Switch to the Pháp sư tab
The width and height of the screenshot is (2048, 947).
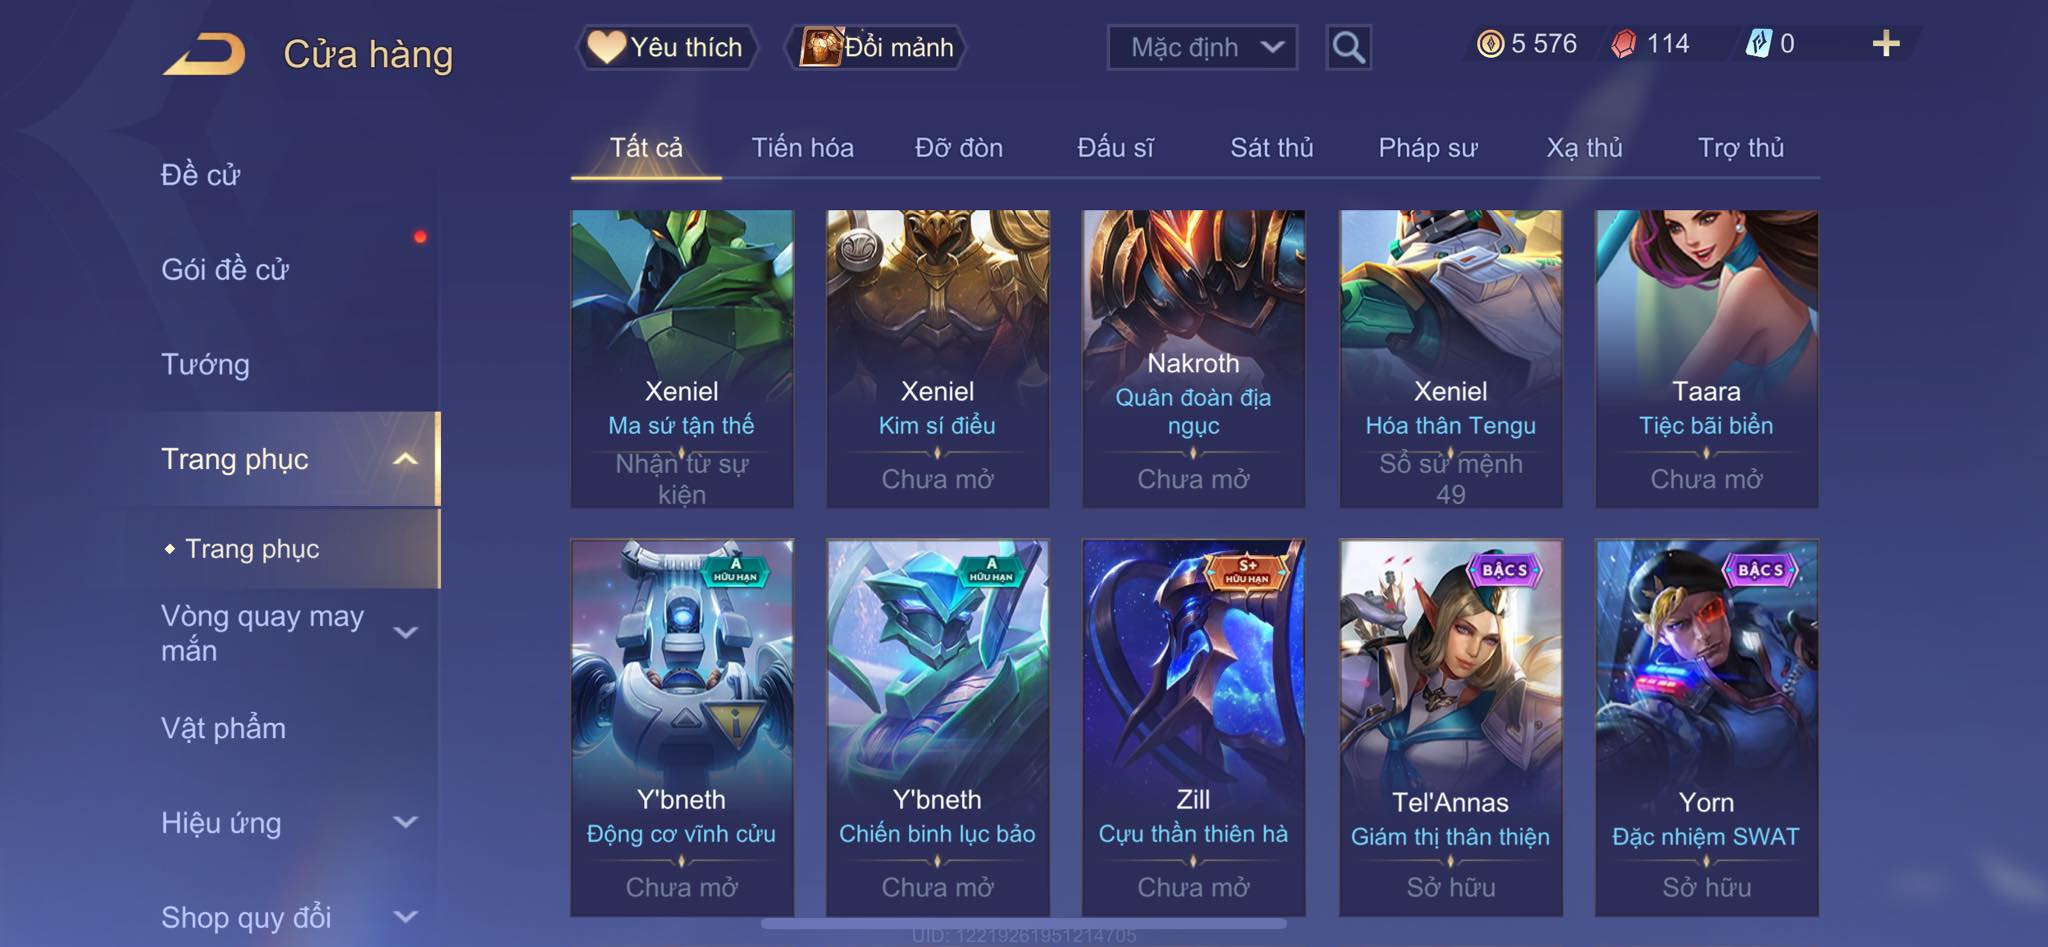click(1427, 148)
